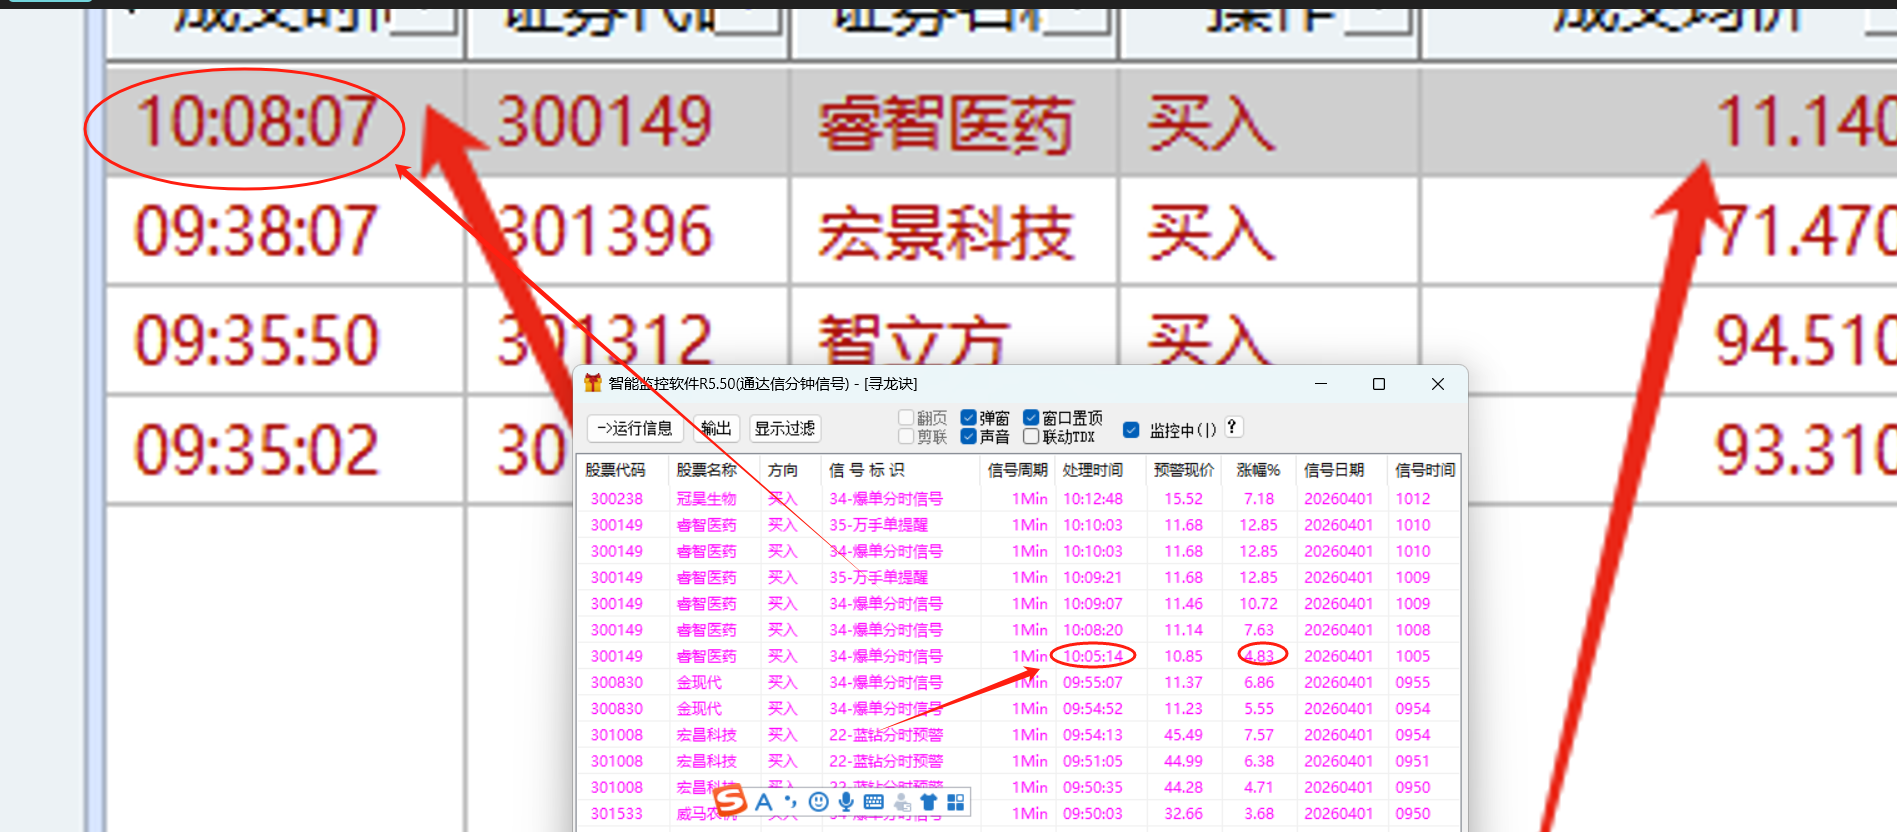Select stock code 300238 in the signal list
Screen dimensions: 1897x832
tap(617, 498)
